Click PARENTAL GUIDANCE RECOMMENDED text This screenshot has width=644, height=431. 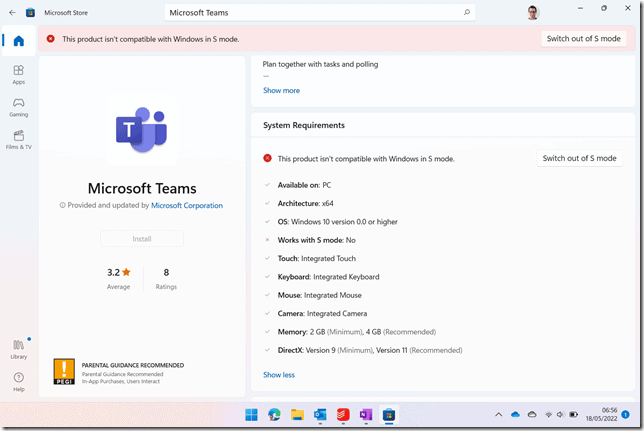pos(133,365)
